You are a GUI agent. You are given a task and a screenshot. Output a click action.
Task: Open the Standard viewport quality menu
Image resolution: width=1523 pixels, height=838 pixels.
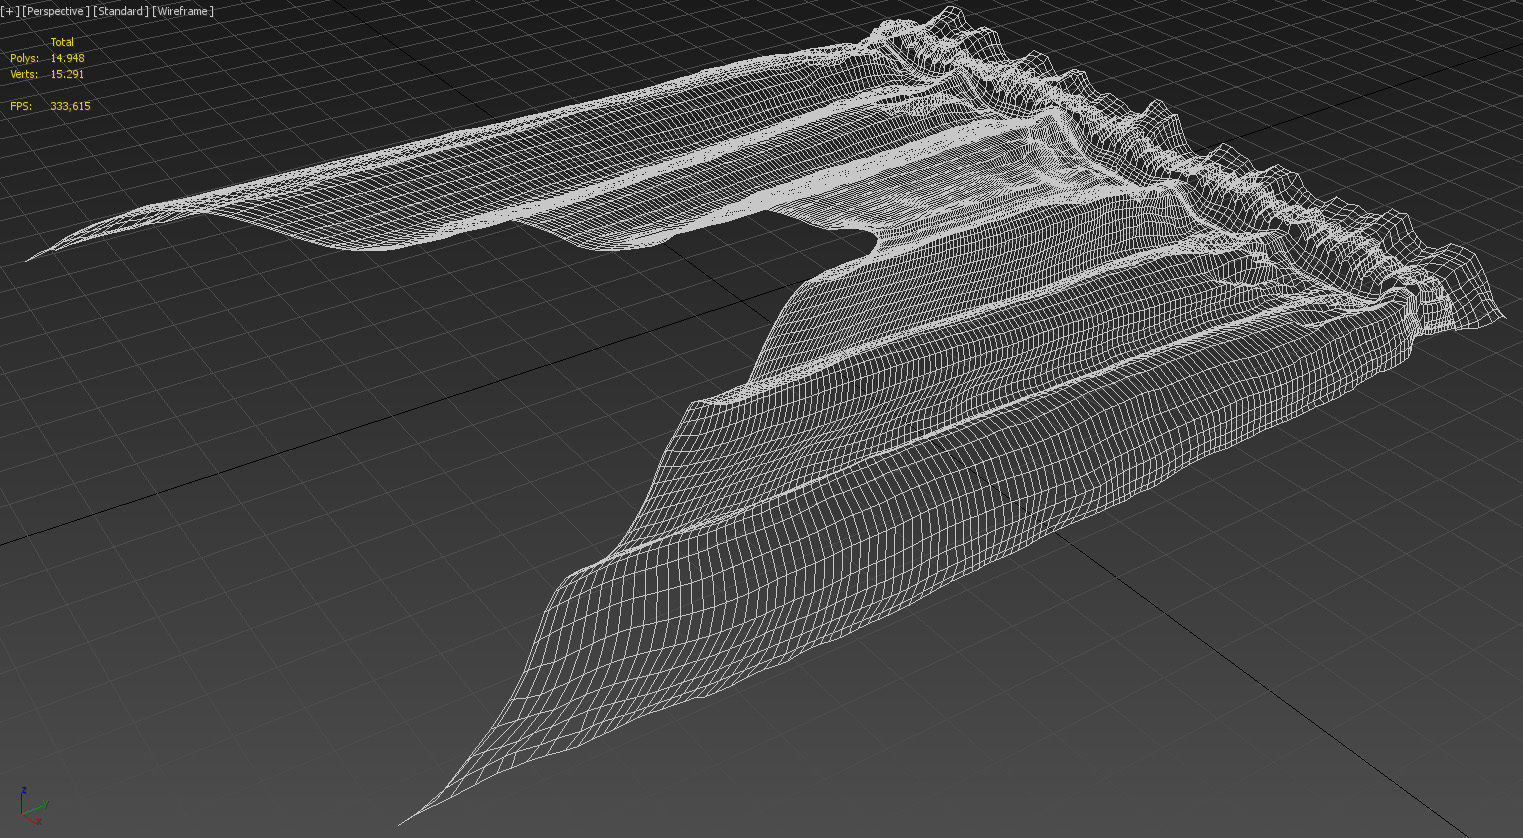point(121,11)
